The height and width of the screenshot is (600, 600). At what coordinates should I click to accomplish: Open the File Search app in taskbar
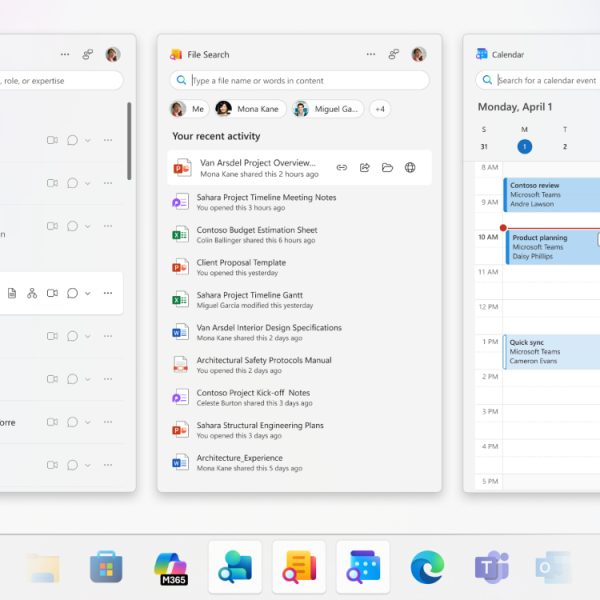coord(299,567)
